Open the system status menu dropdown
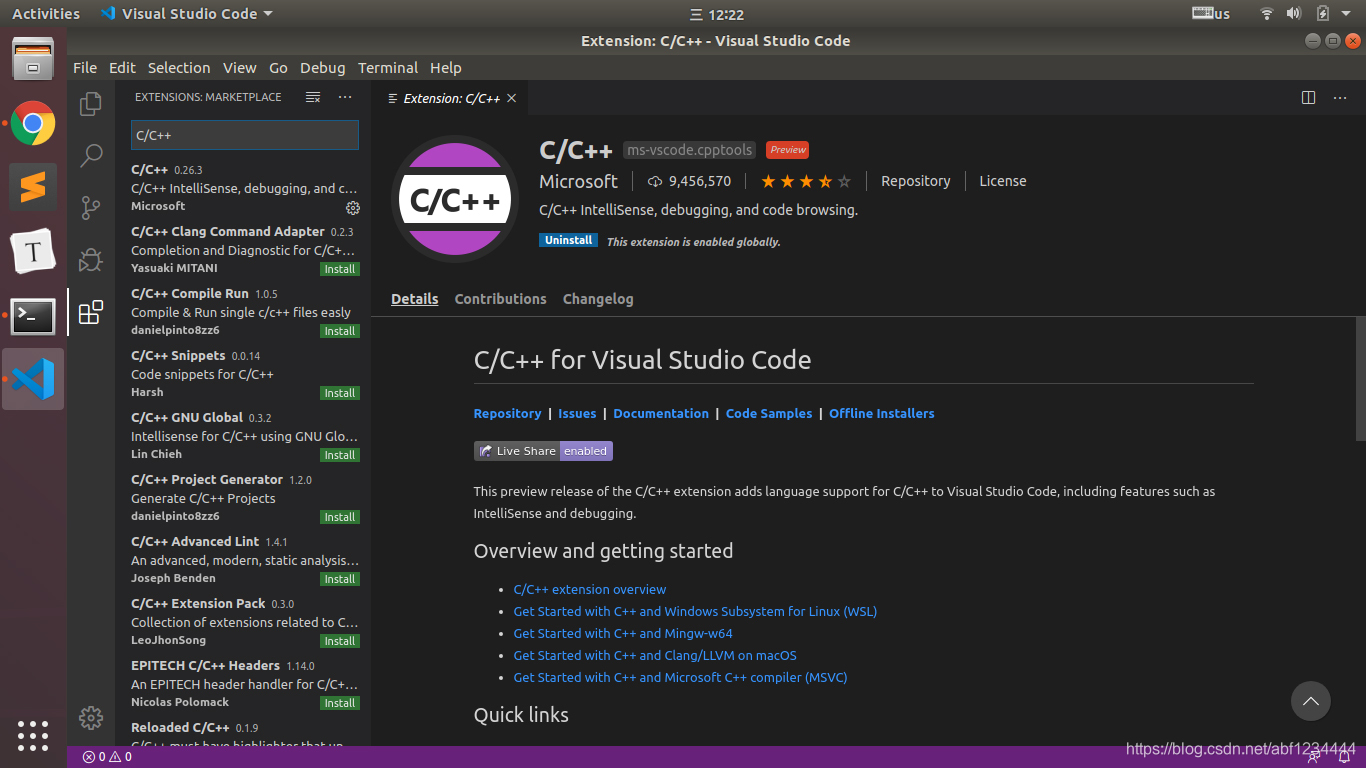 pos(1306,14)
